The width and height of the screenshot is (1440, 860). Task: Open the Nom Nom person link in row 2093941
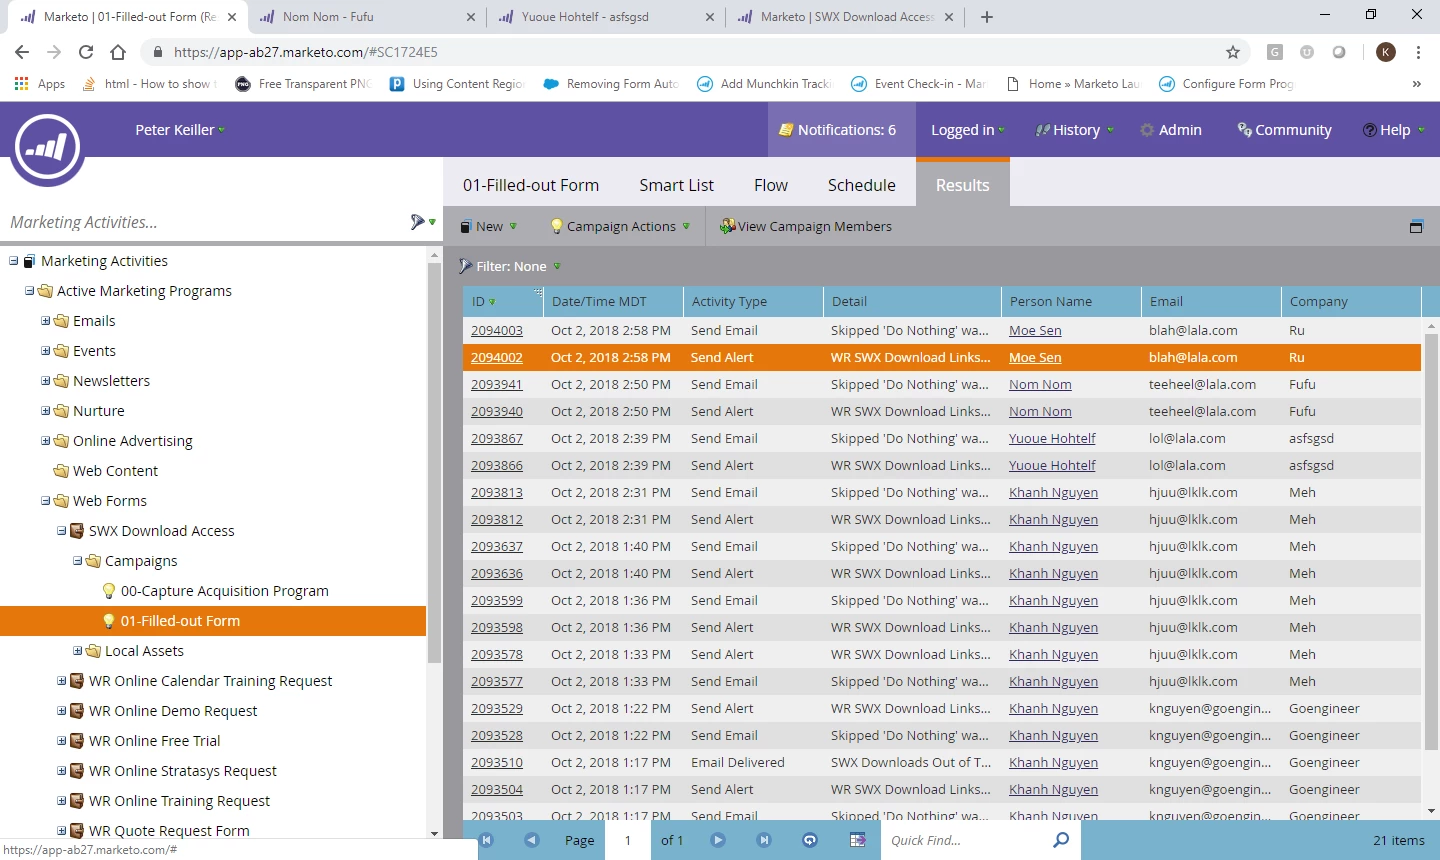coord(1040,385)
